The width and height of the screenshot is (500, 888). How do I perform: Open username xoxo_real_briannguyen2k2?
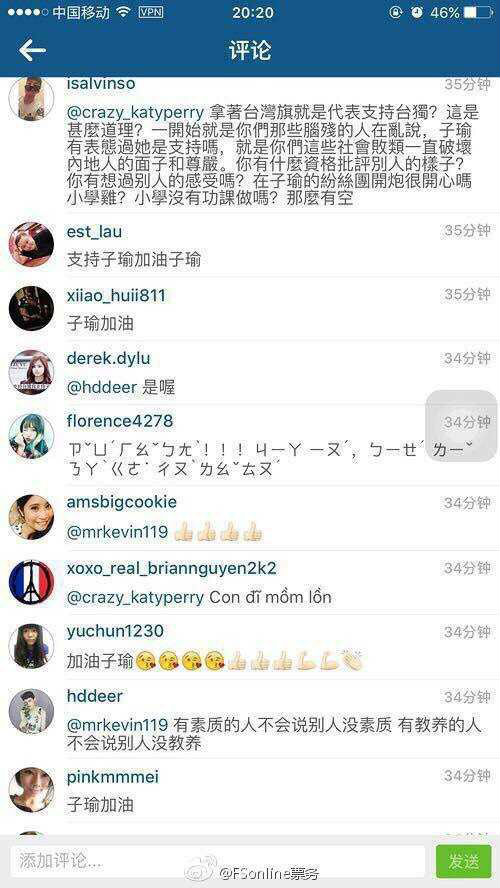[x=172, y=568]
